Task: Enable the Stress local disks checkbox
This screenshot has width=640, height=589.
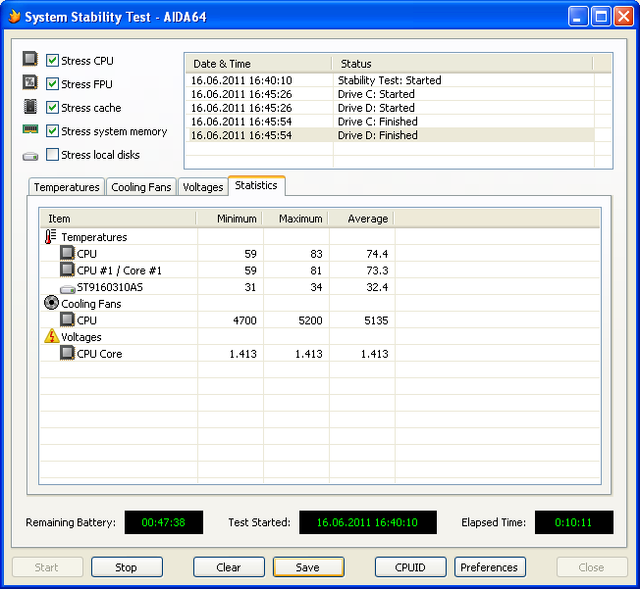Action: click(x=53, y=155)
